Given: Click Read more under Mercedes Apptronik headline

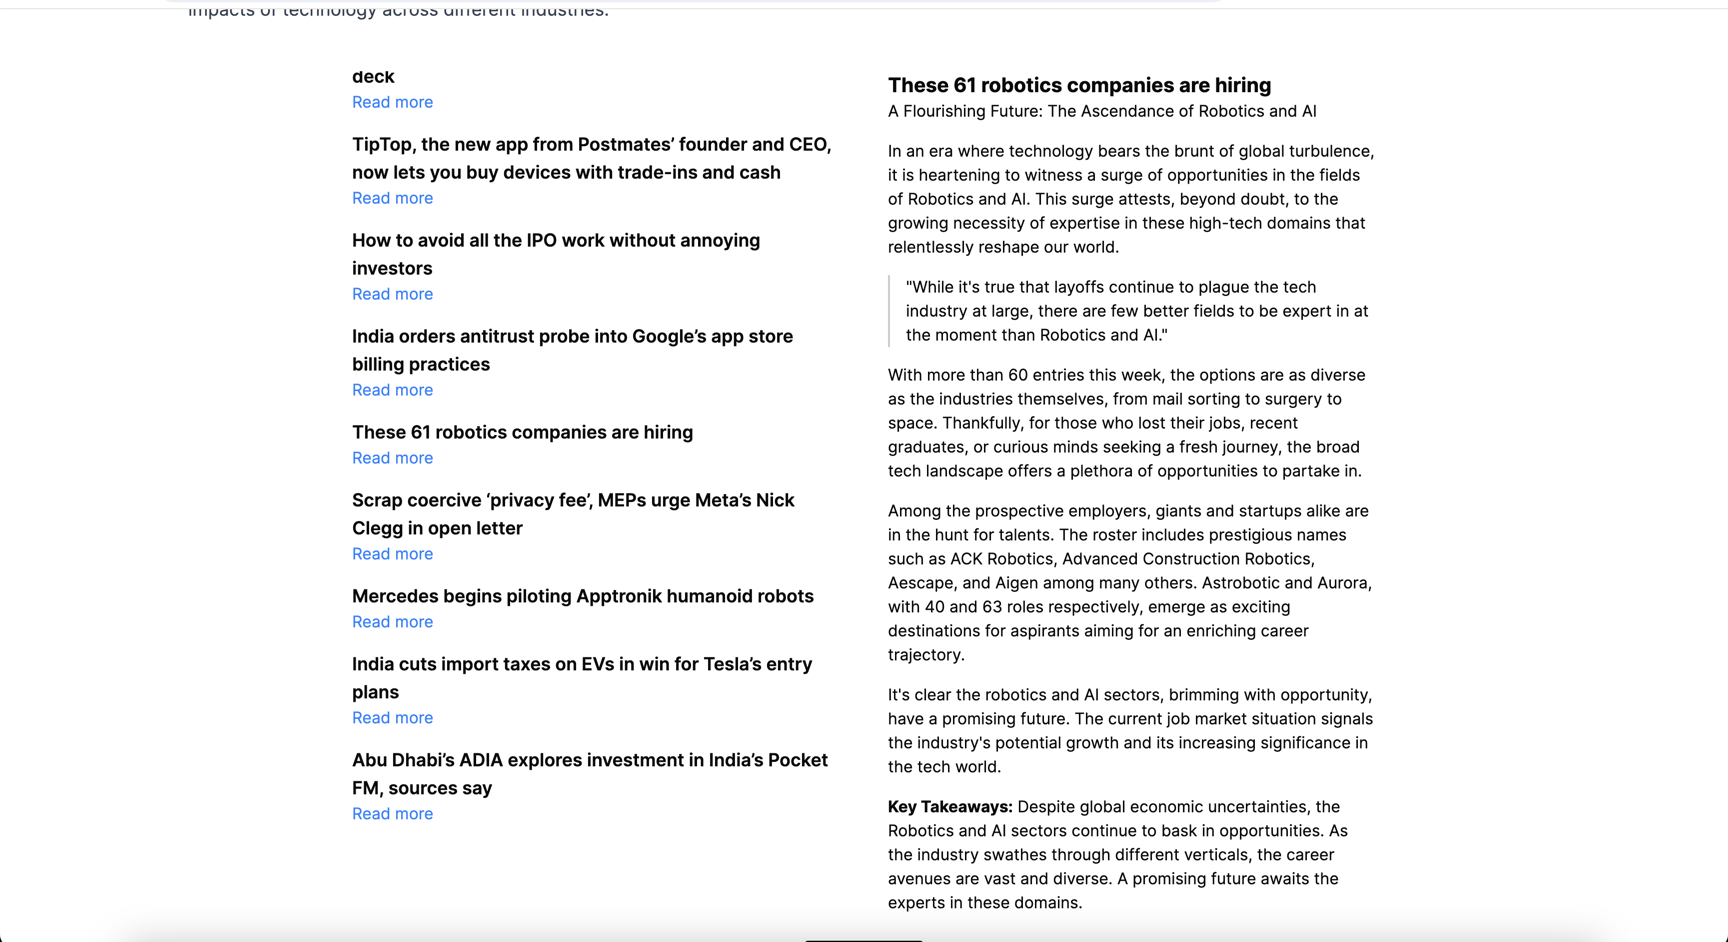Looking at the screenshot, I should tap(392, 622).
